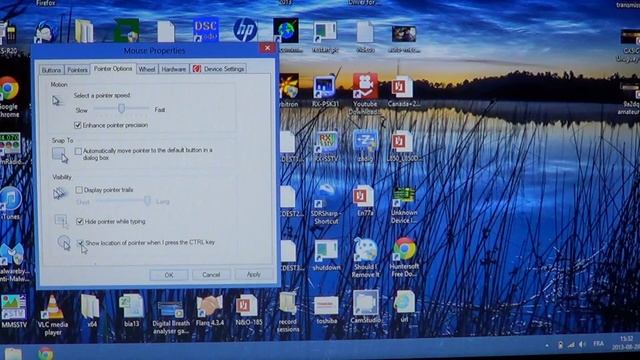This screenshot has width=640, height=360.
Task: Click the taskbar clock
Action: pos(626,343)
